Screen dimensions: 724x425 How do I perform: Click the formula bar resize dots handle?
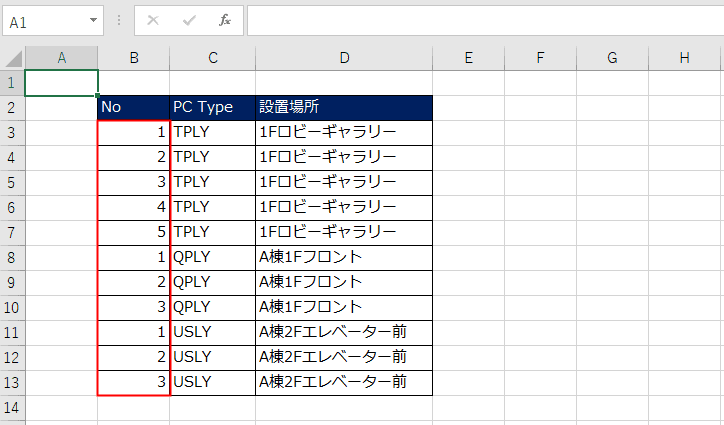[x=119, y=20]
